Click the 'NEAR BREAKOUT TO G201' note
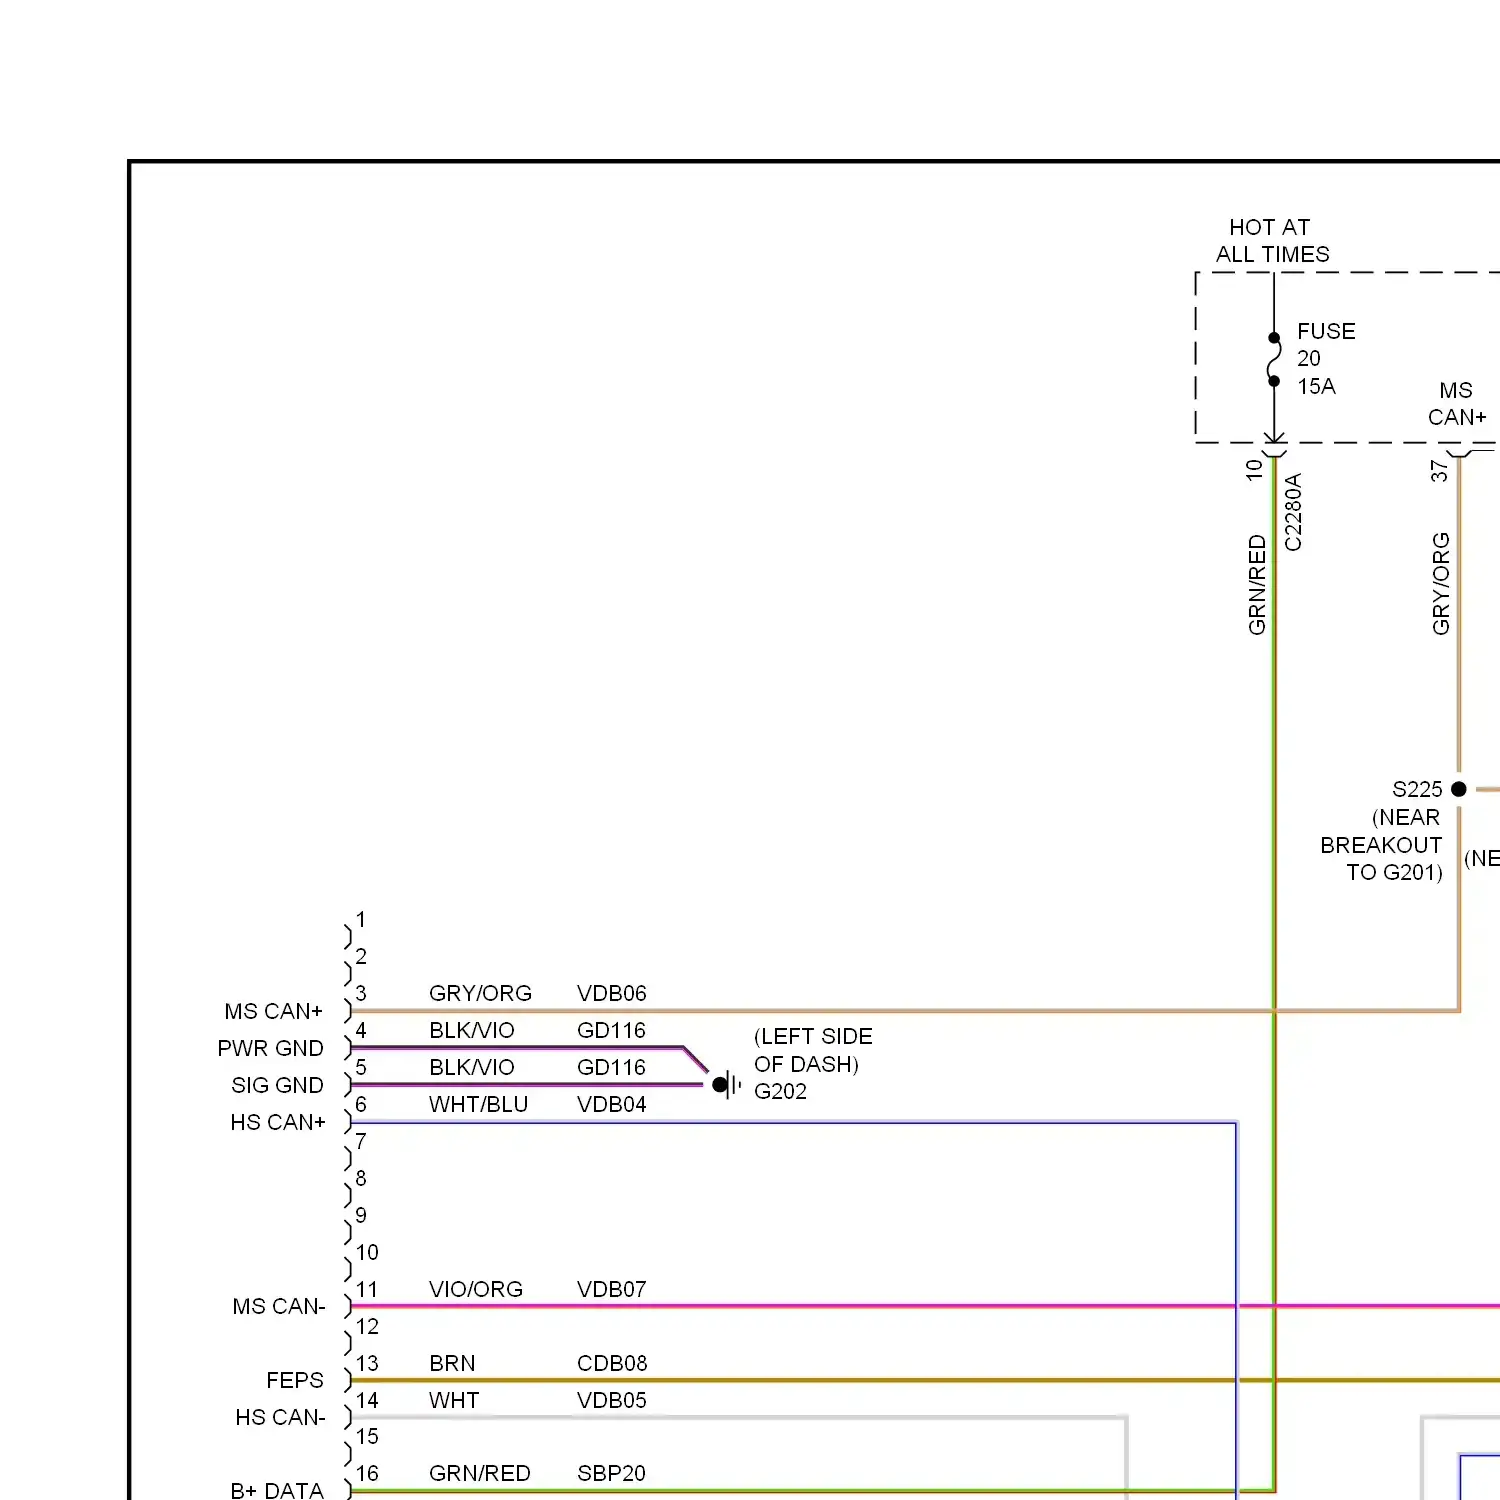The image size is (1500, 1500). pyautogui.click(x=1382, y=845)
